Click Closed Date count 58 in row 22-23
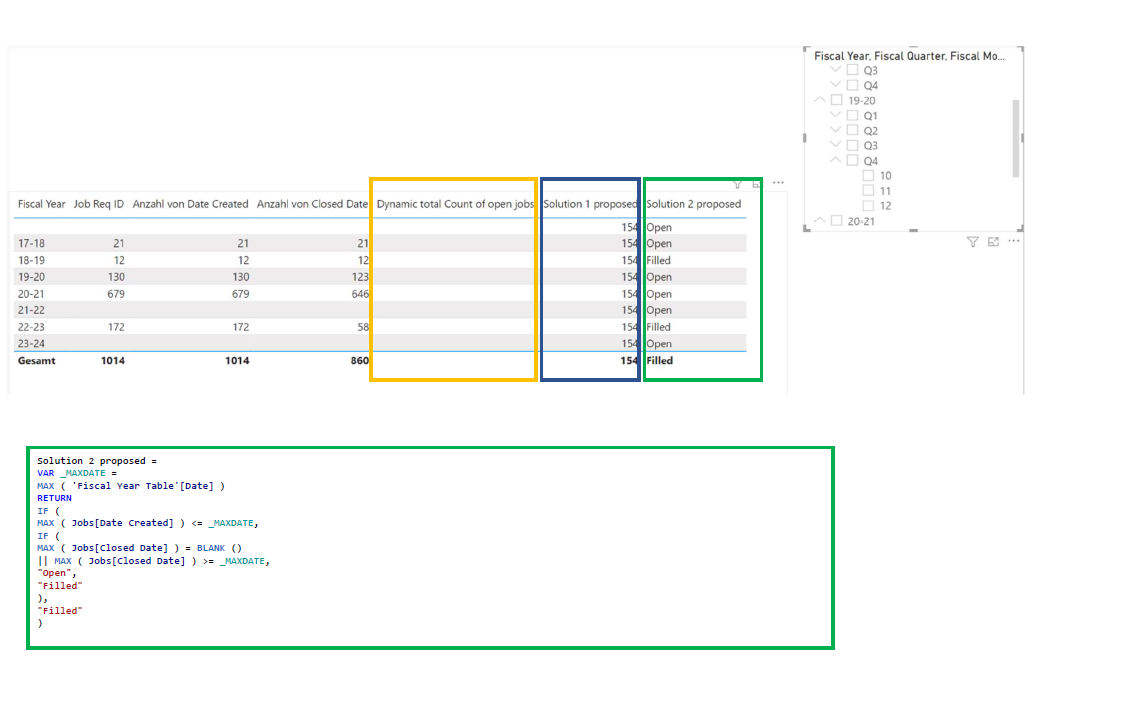This screenshot has height=701, width=1125. [x=363, y=327]
